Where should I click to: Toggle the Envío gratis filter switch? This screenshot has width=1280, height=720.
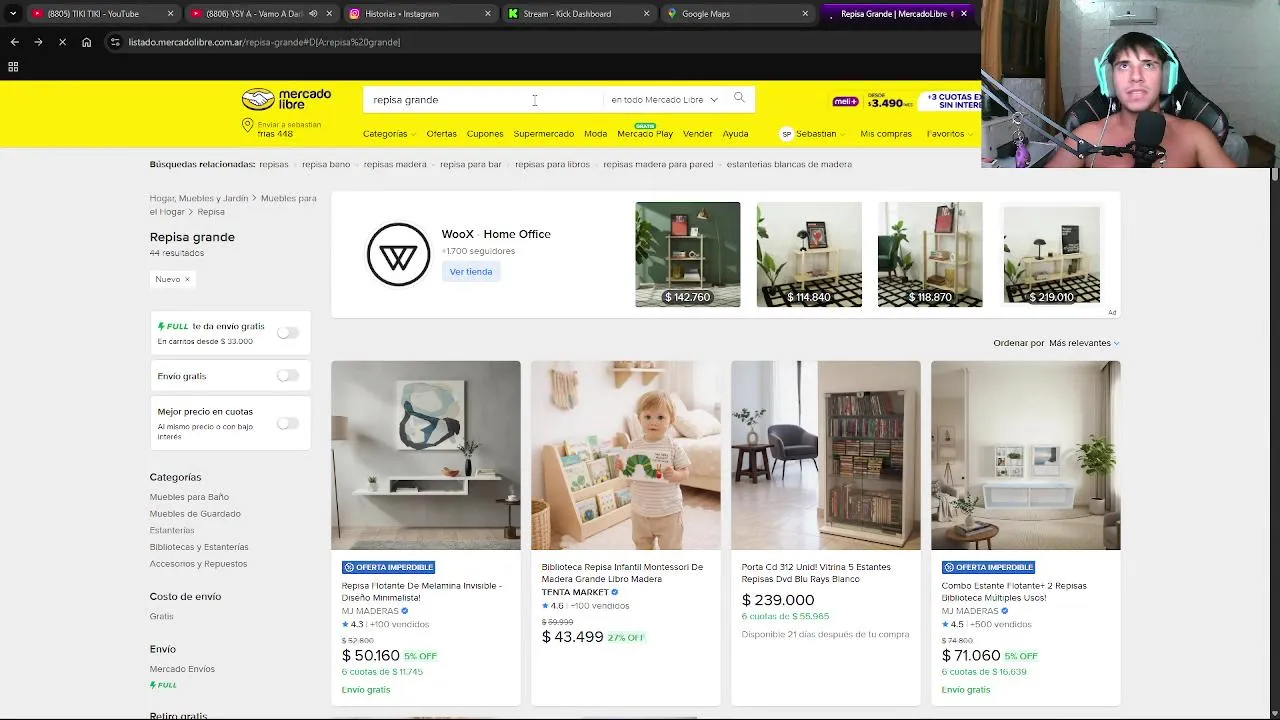(x=288, y=376)
